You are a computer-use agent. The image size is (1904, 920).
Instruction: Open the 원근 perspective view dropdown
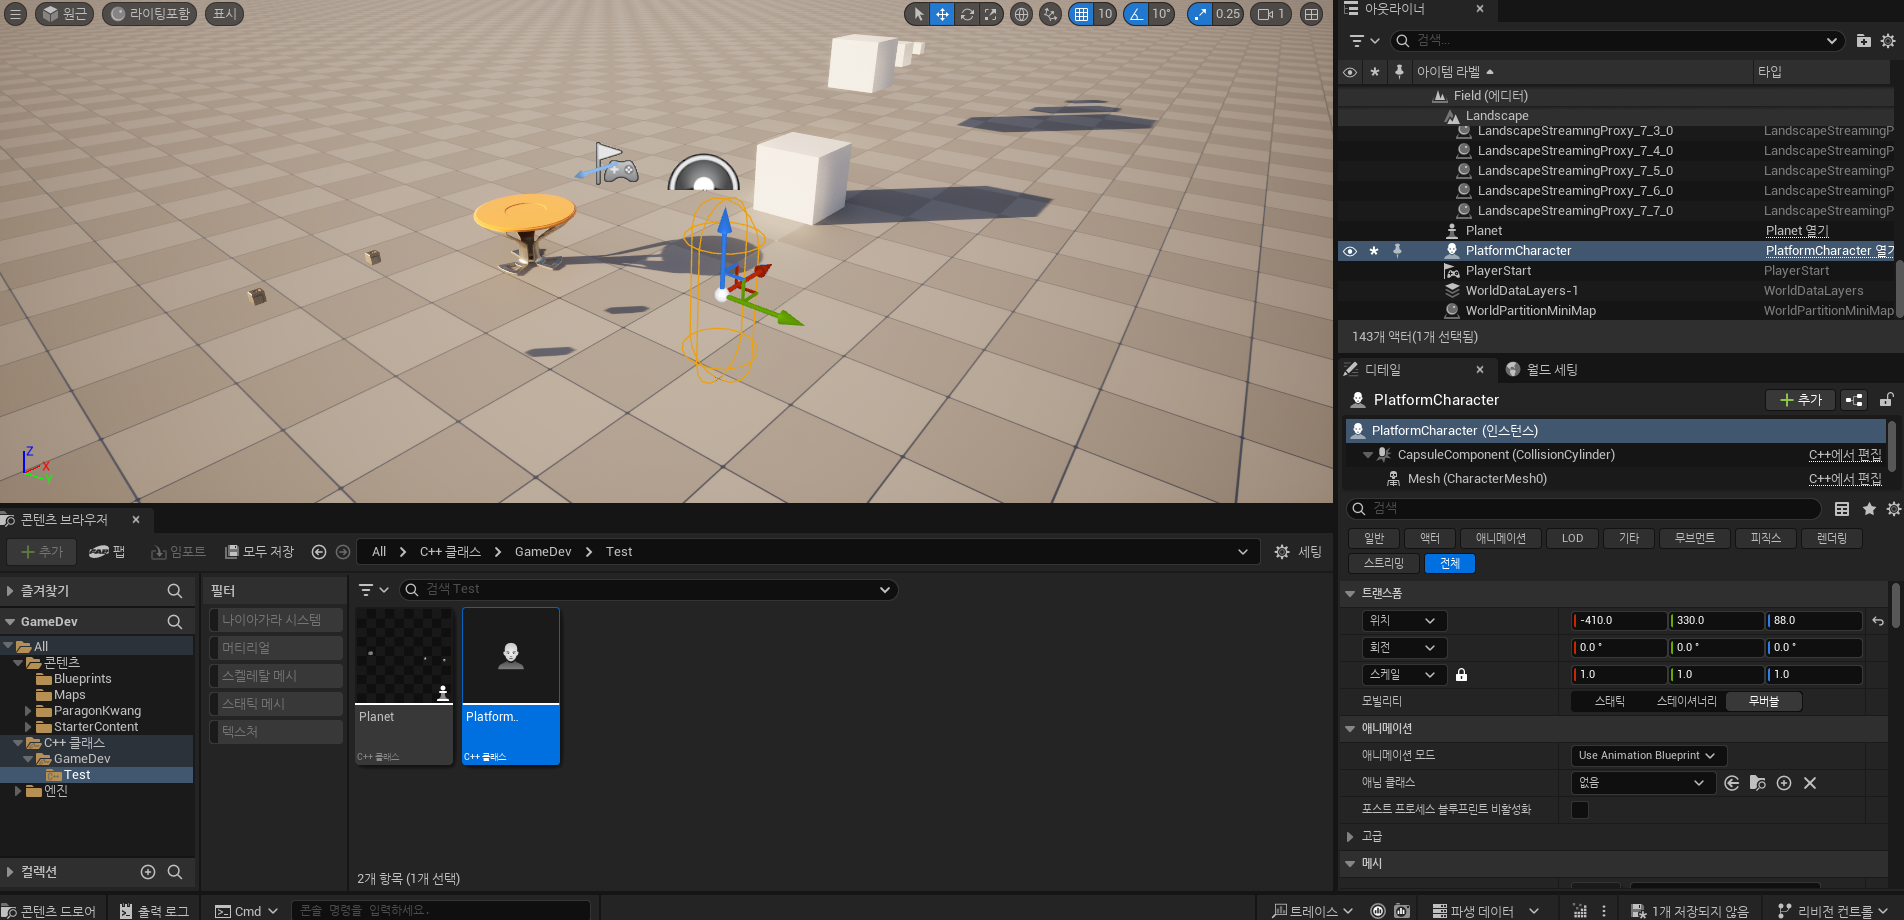click(64, 14)
